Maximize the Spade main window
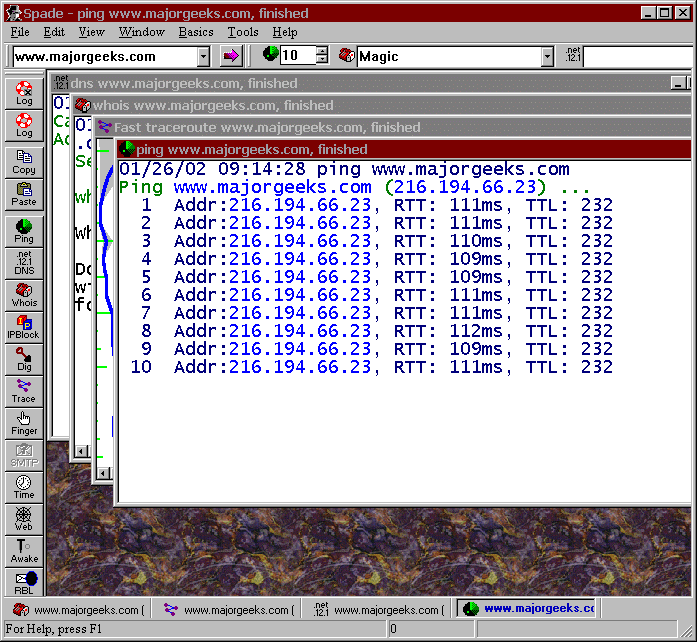 coord(665,13)
